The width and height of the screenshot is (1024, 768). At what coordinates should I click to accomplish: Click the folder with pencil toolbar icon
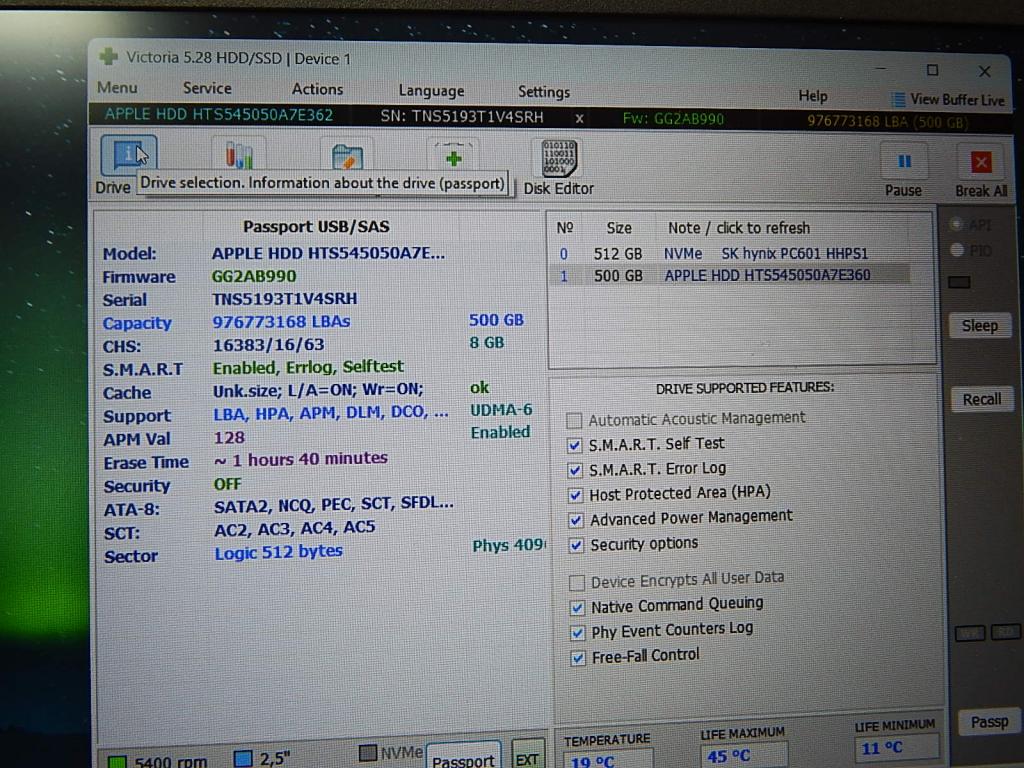point(347,157)
